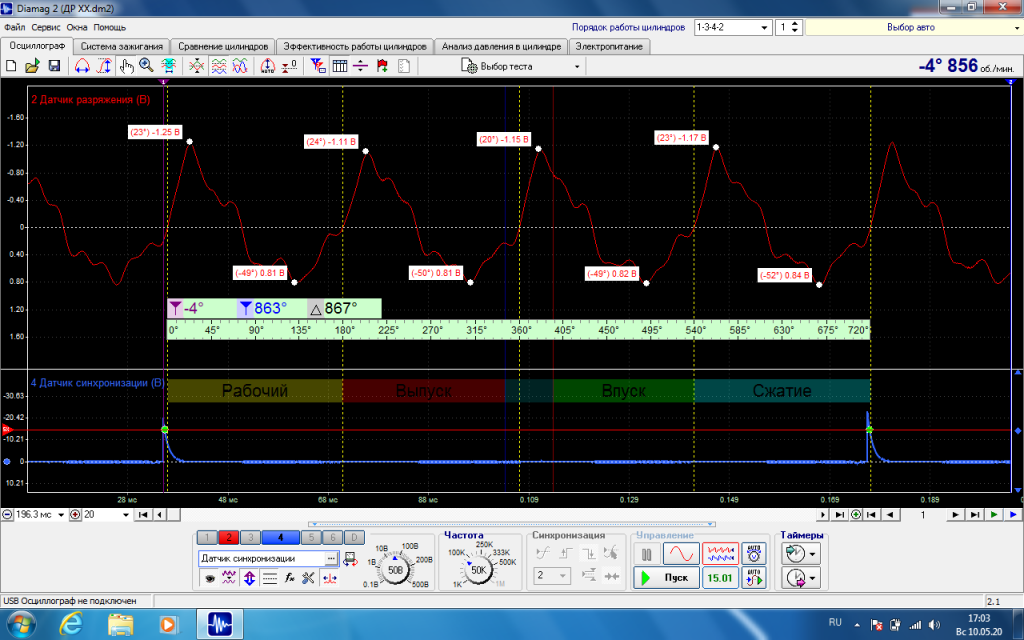The height and width of the screenshot is (640, 1024).
Task: Open the Помощь menu
Action: [110, 27]
